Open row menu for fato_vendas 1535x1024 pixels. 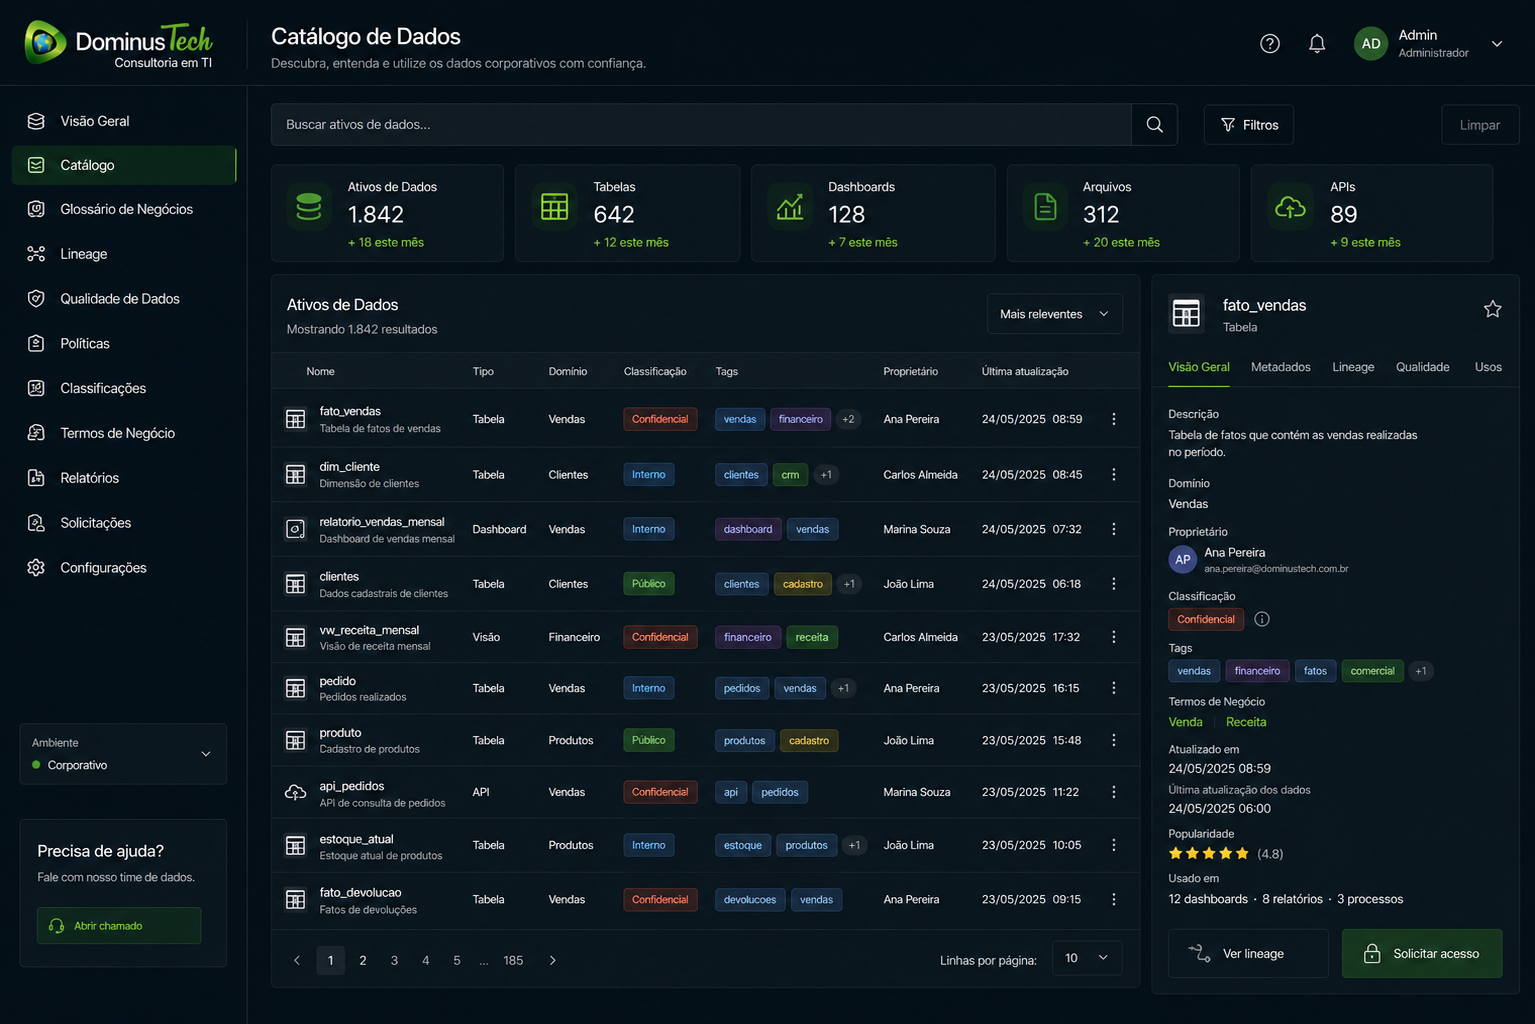coord(1114,419)
